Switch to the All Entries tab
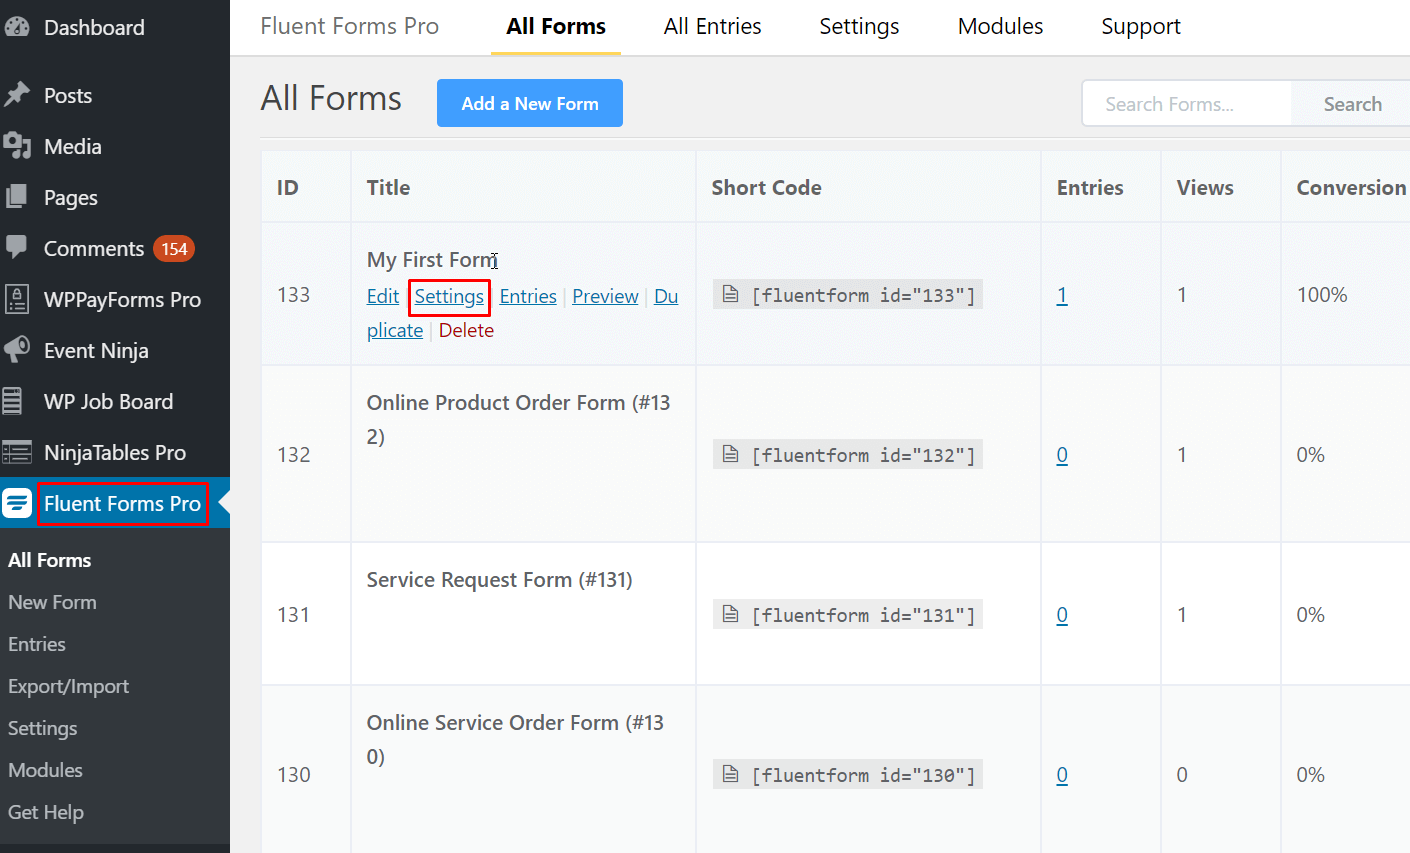This screenshot has width=1410, height=853. [x=712, y=26]
